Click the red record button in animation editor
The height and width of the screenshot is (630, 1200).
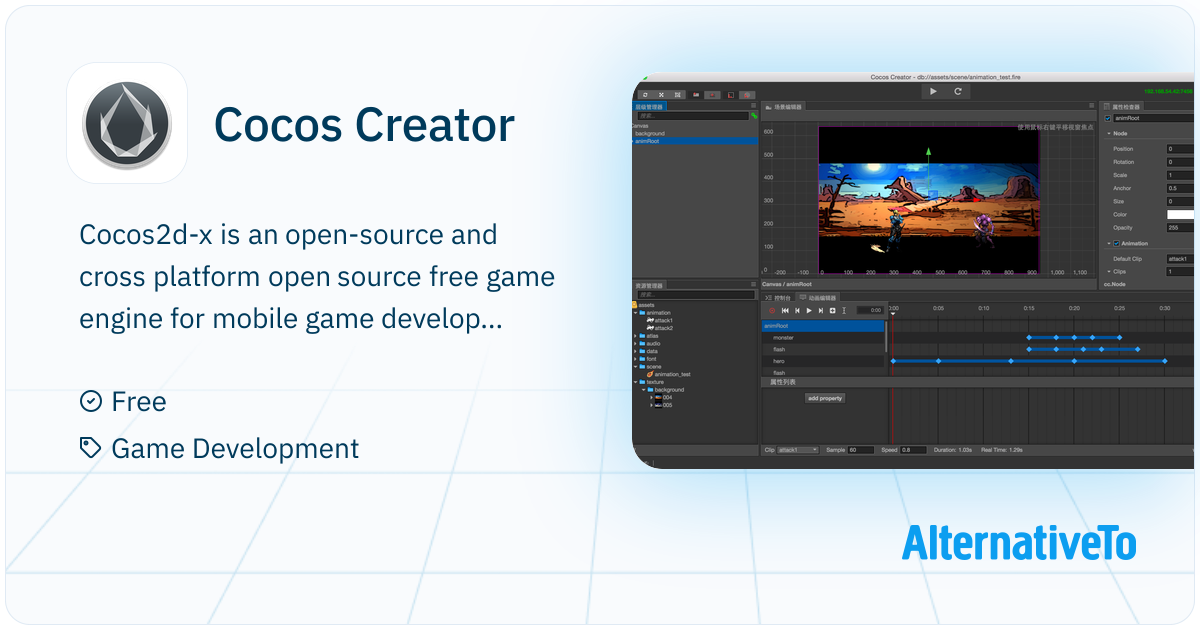click(x=772, y=311)
